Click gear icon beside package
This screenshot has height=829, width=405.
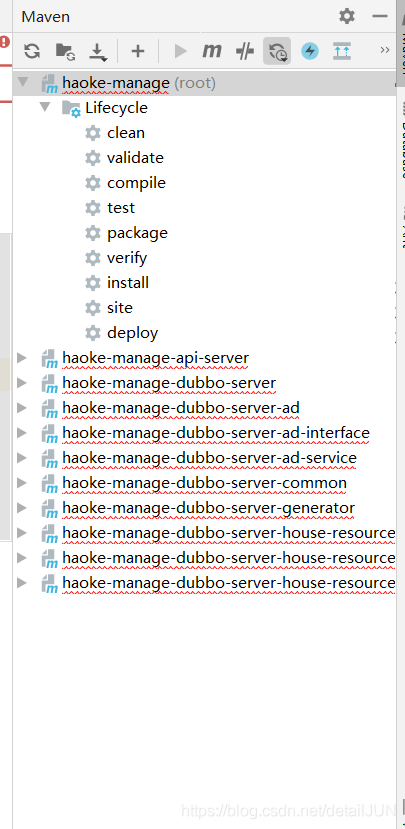coord(93,233)
